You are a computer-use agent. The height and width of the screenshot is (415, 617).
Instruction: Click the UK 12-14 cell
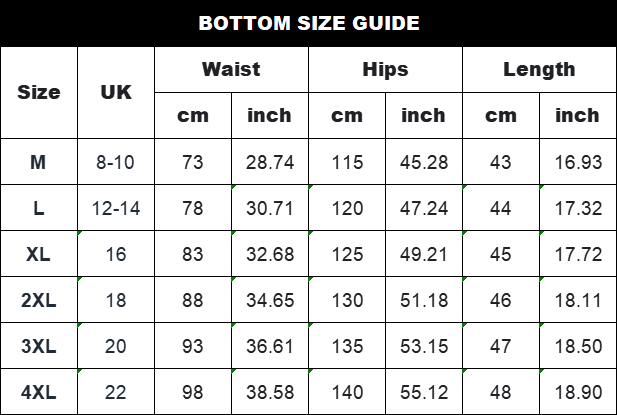(x=116, y=208)
